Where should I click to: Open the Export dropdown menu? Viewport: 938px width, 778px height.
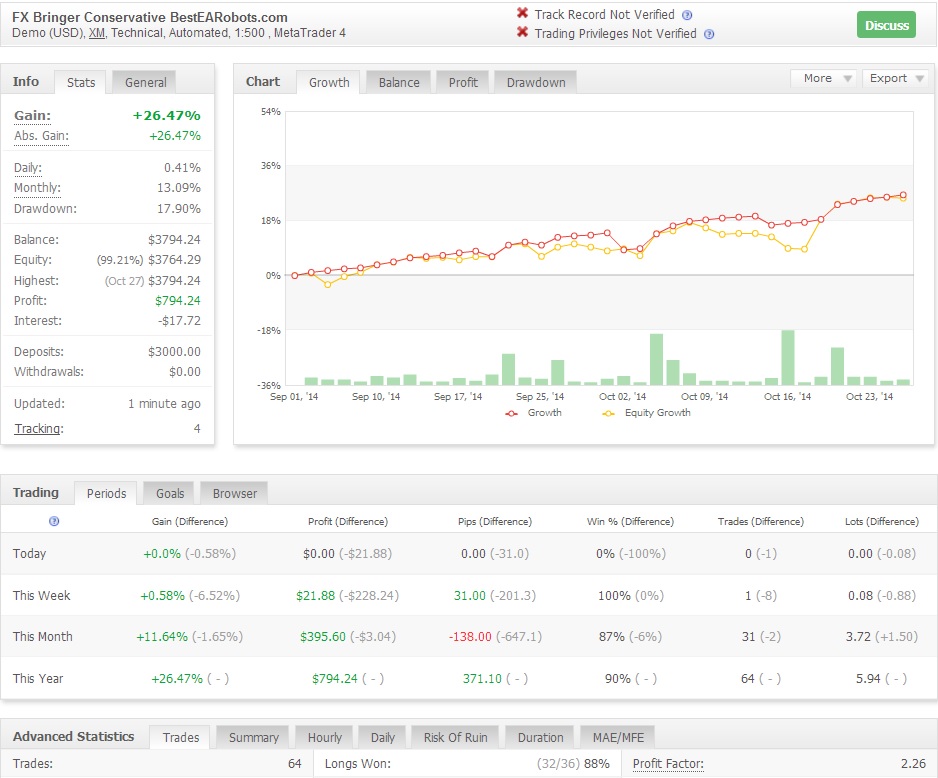click(x=895, y=78)
